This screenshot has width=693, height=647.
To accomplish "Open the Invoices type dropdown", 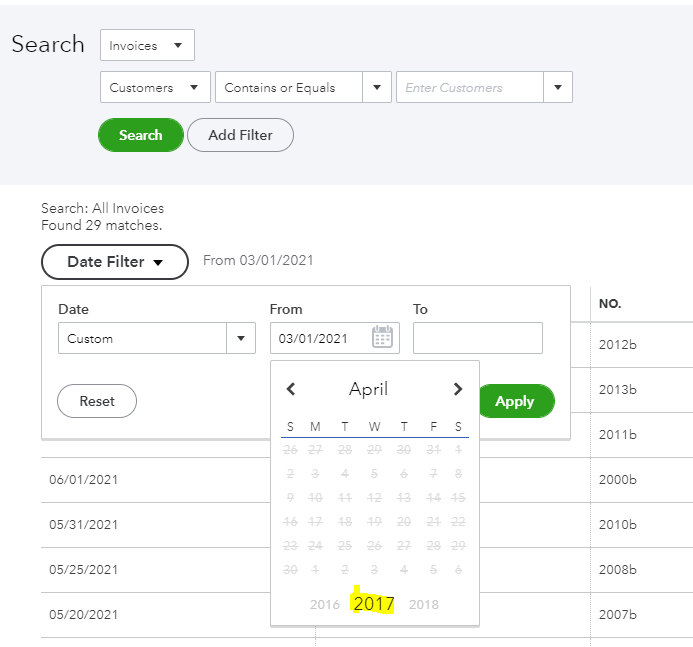I will [147, 45].
